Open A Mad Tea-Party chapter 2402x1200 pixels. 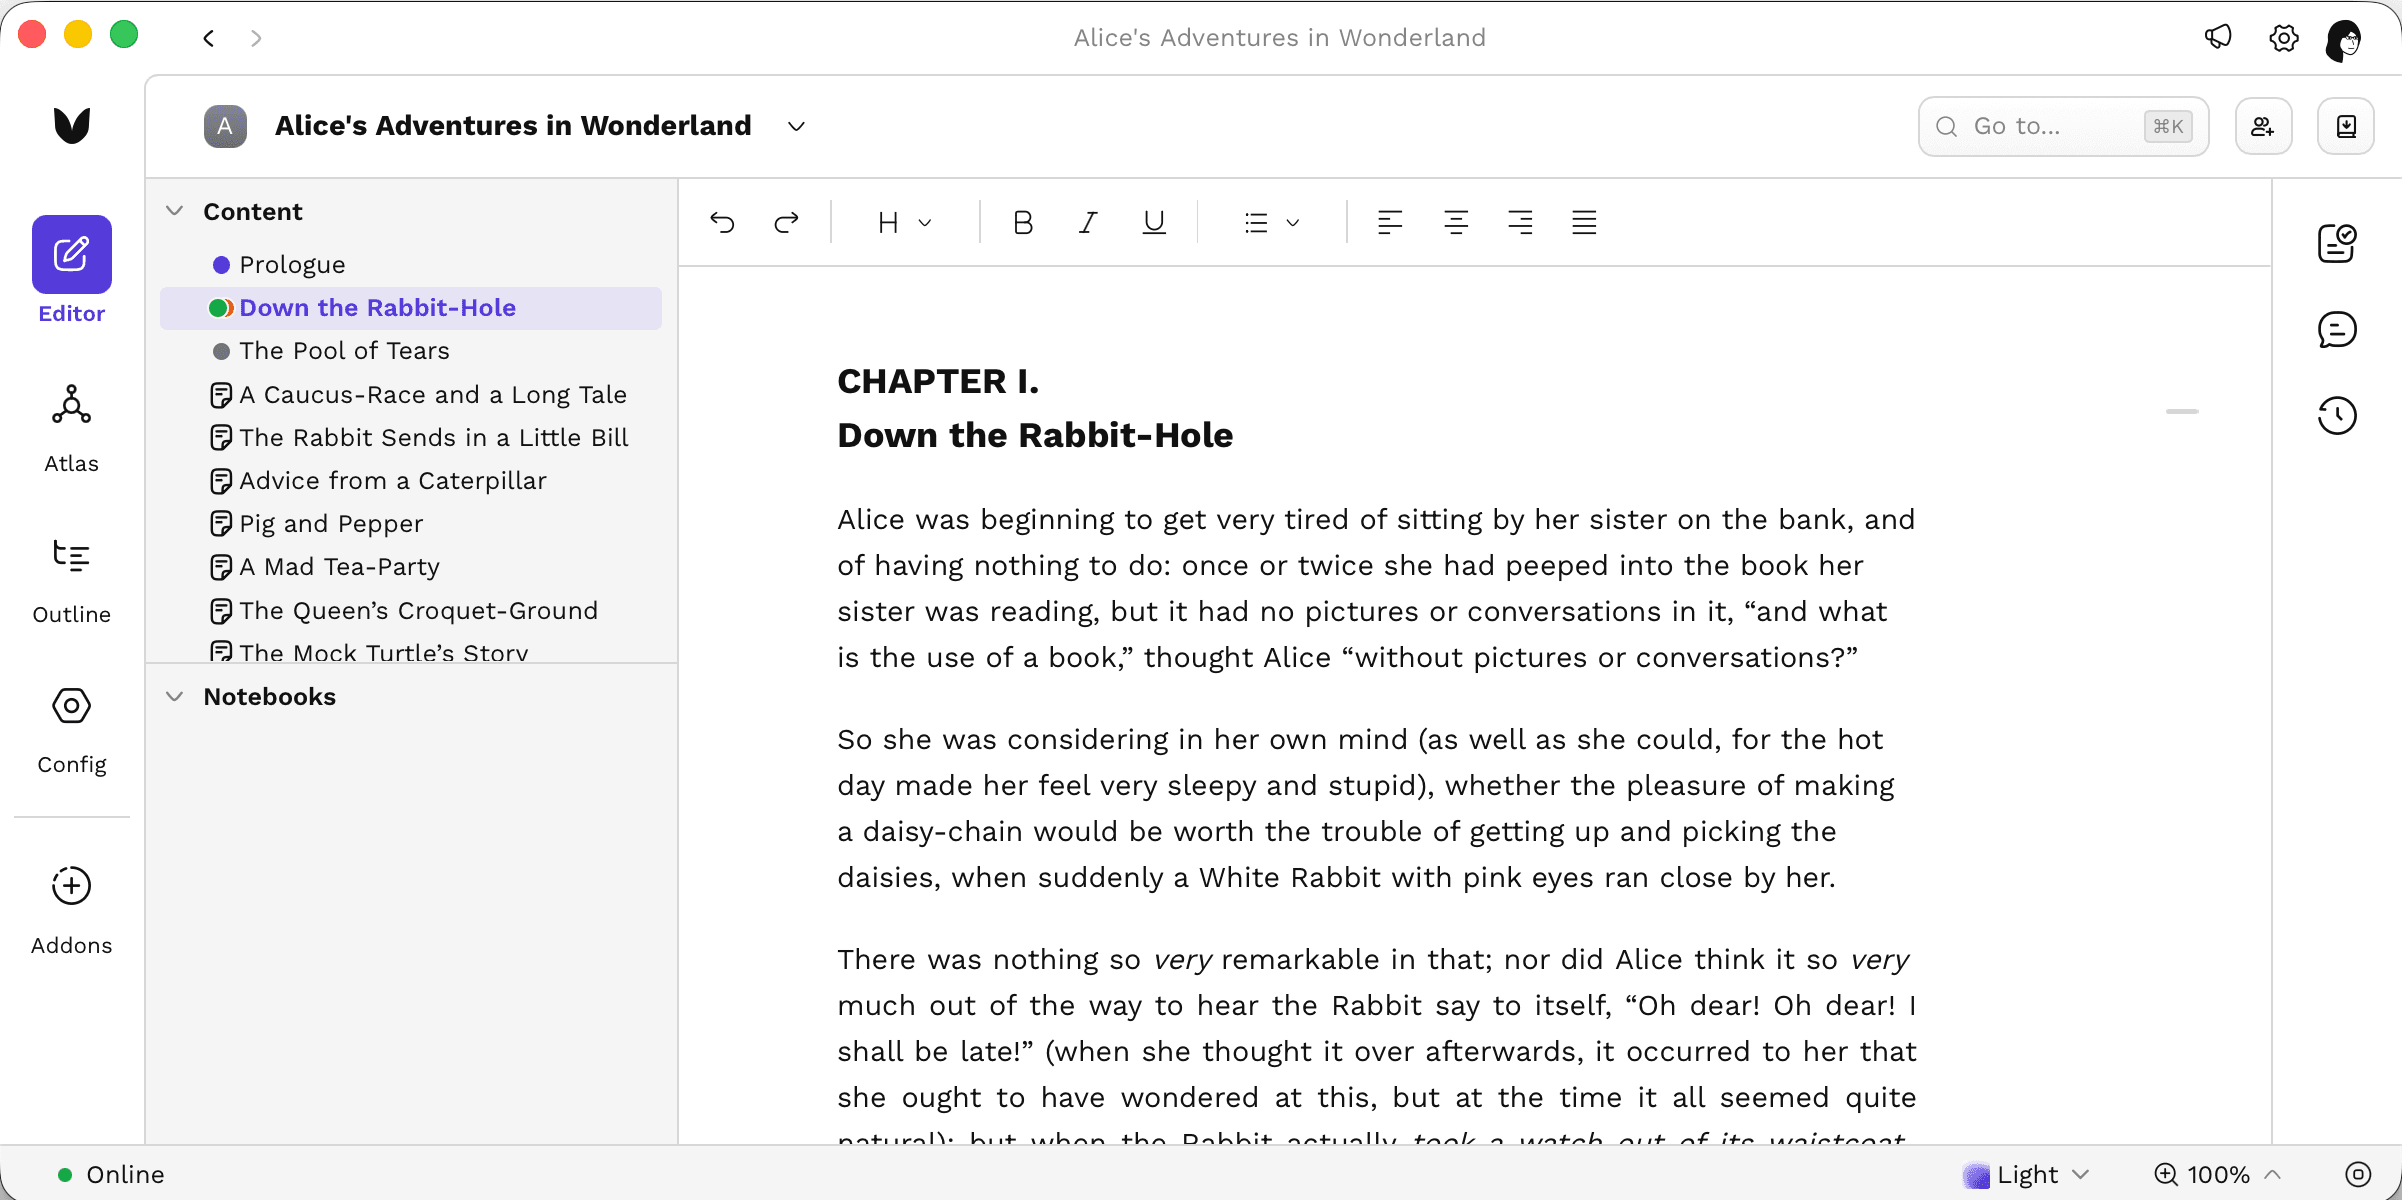point(411,567)
